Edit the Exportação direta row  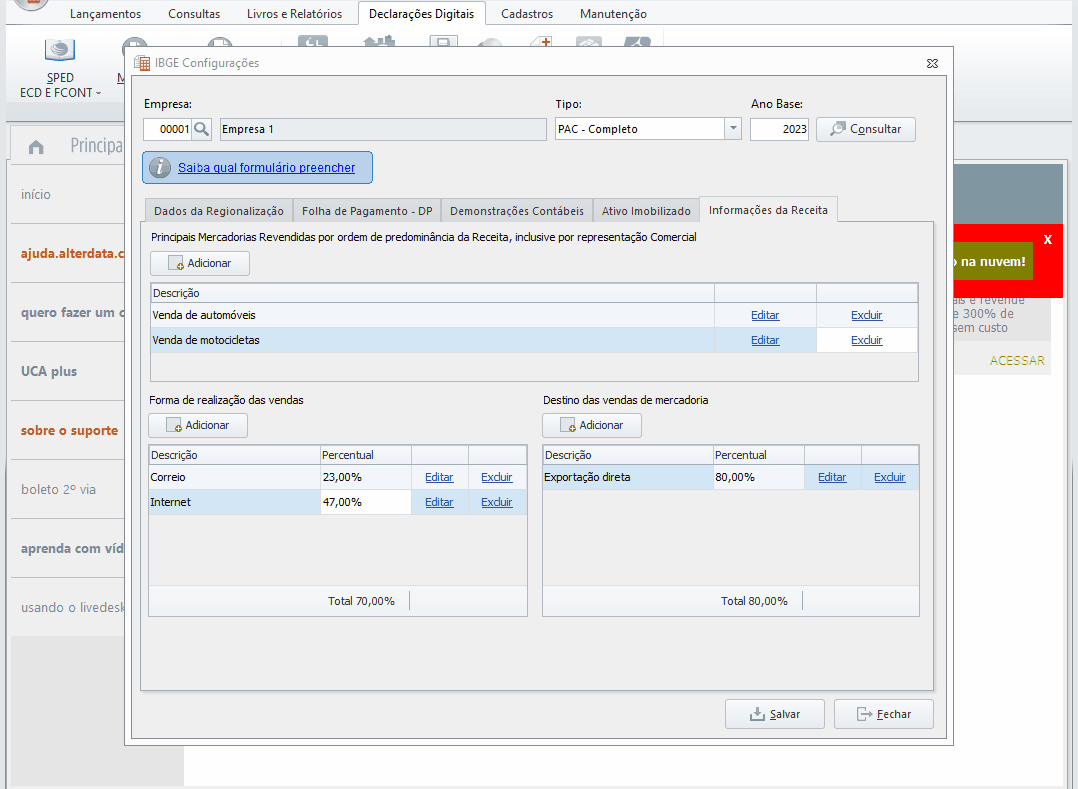tap(832, 477)
